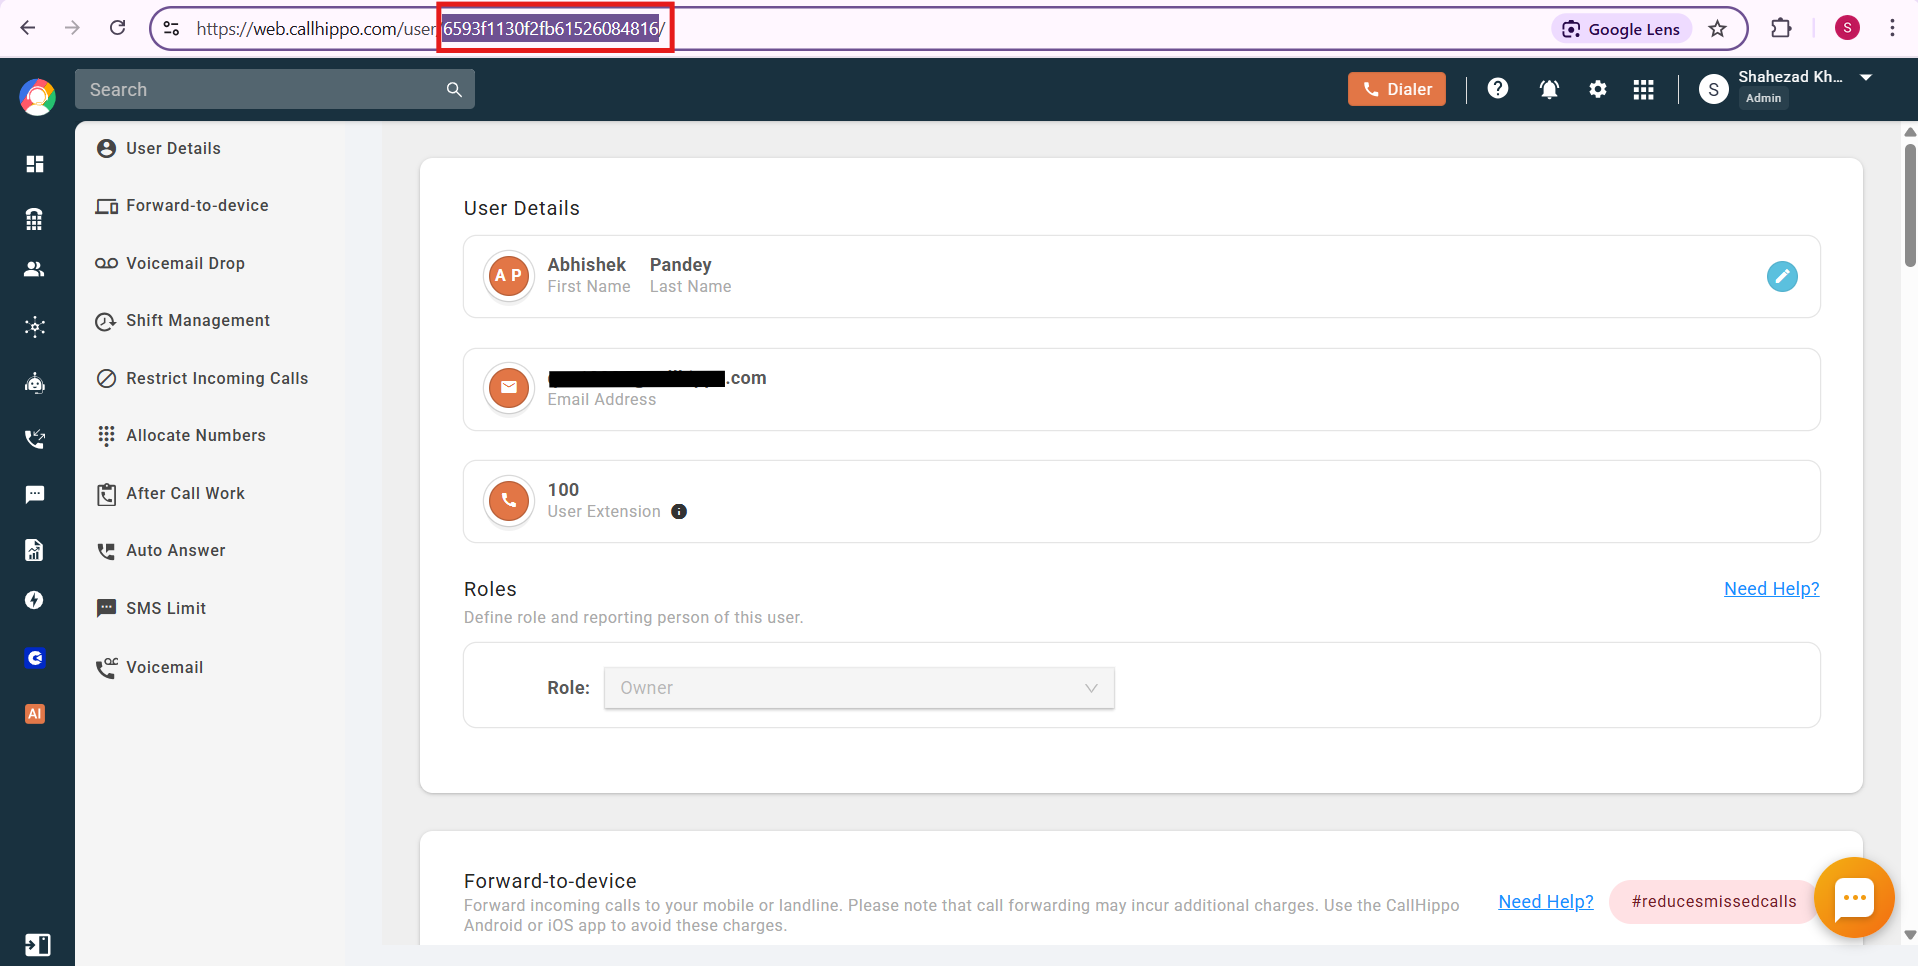Open the dashboard grid icon in sidebar
This screenshot has width=1918, height=966.
35,164
